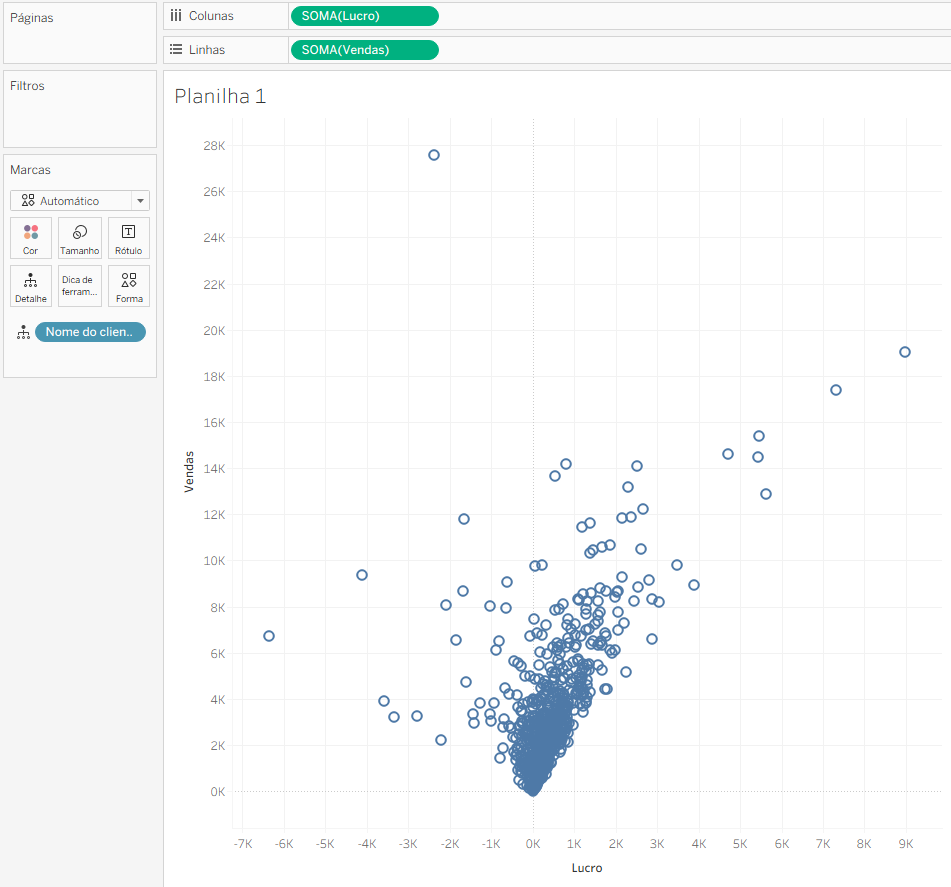Open the Tamanho size marks card

click(79, 238)
